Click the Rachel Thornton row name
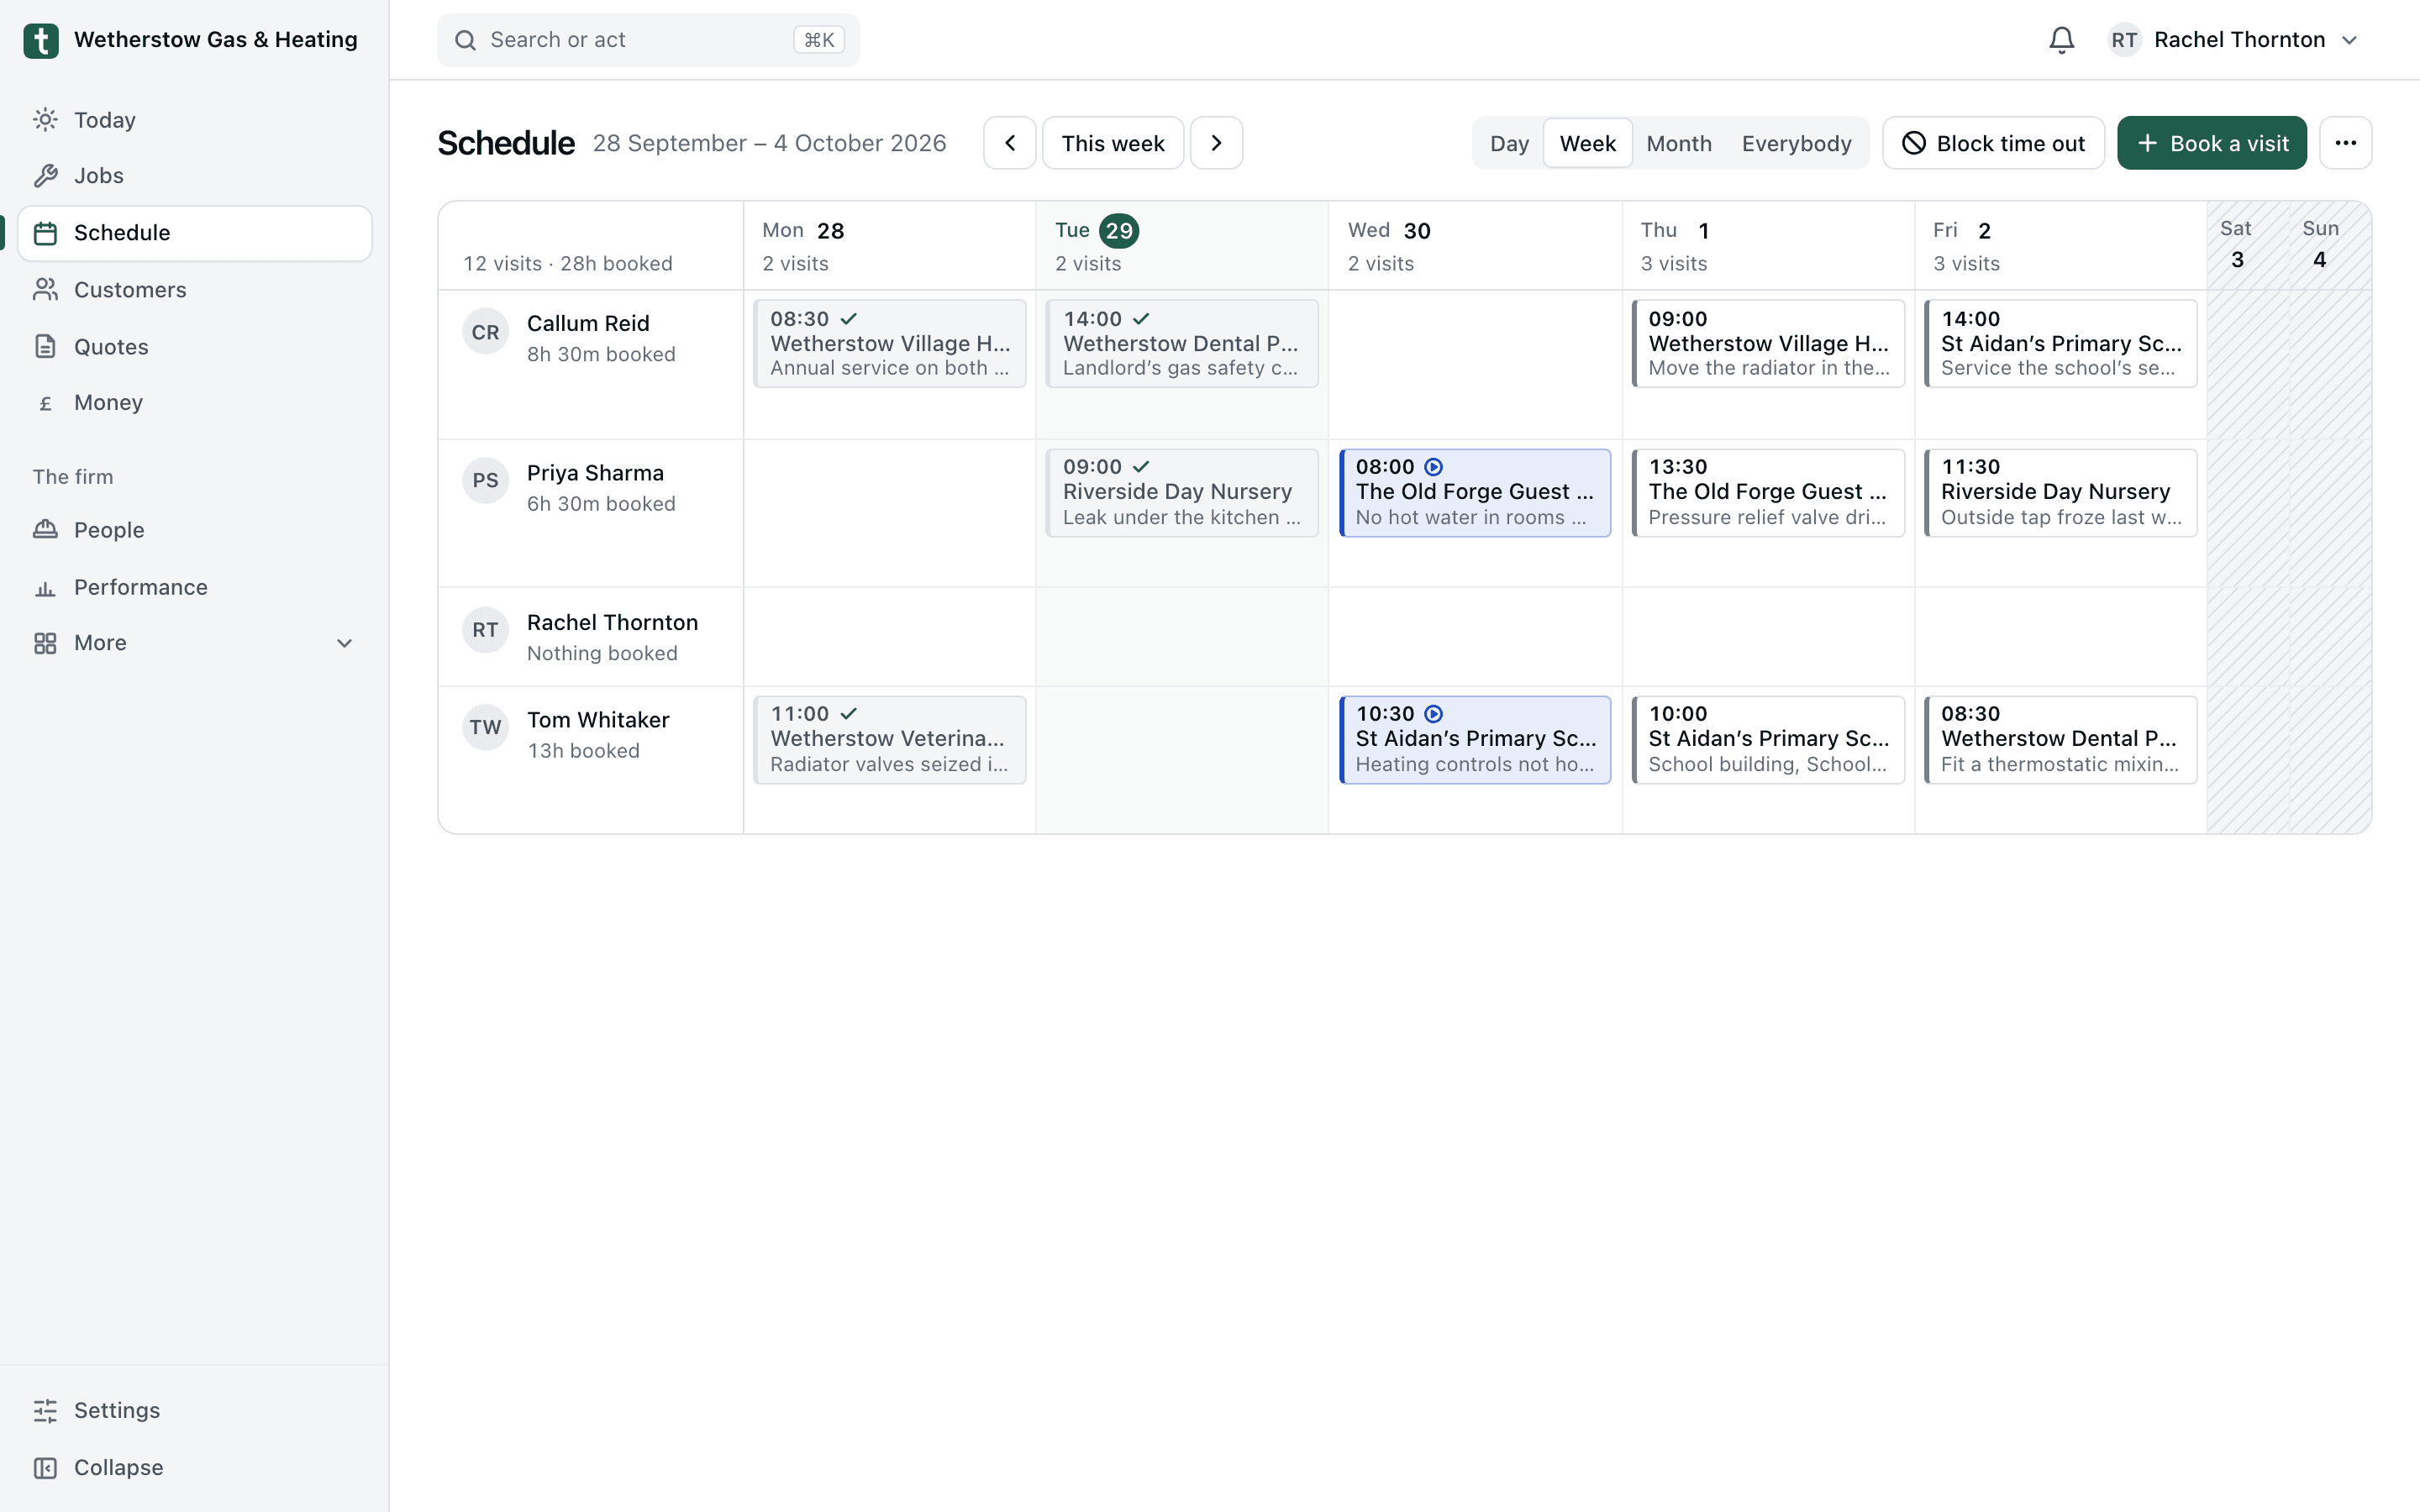Screen dimensions: 2420x1512 point(612,622)
